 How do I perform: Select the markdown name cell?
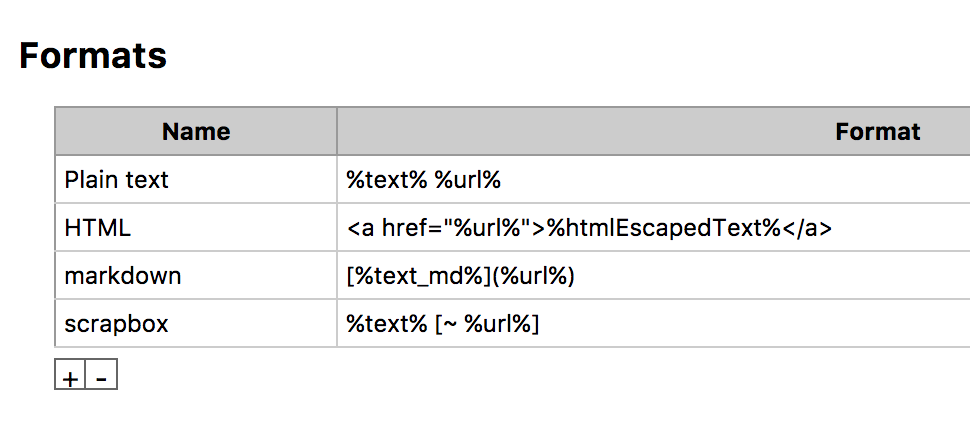coord(196,276)
